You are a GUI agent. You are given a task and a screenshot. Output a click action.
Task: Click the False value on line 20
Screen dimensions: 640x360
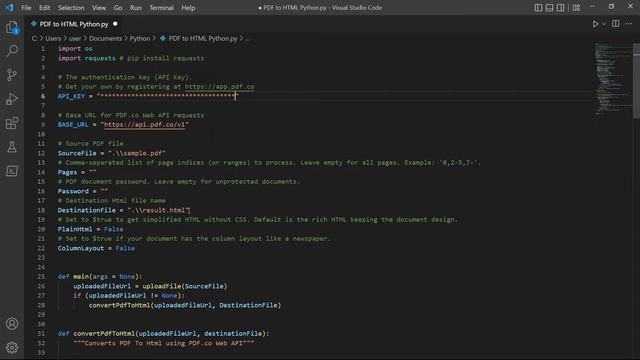(113, 229)
